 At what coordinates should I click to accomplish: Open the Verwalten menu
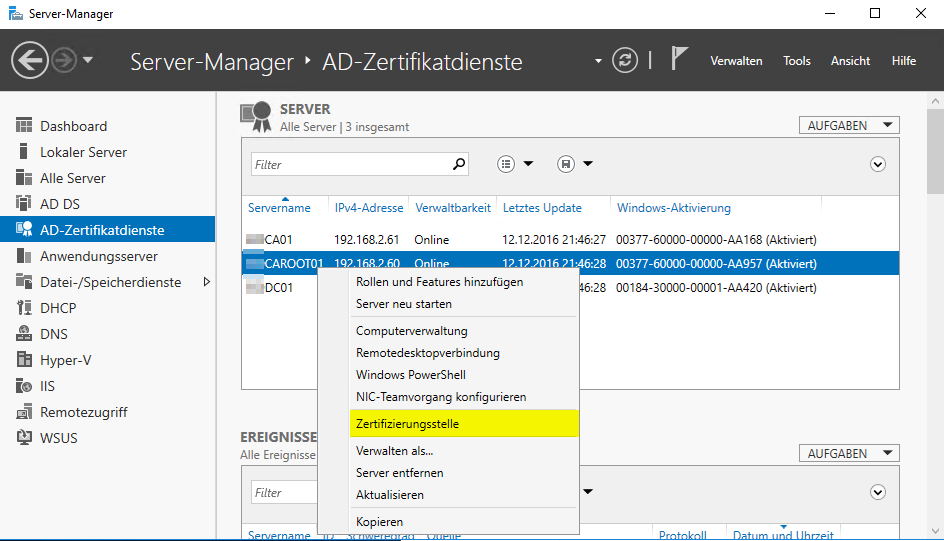tap(736, 61)
